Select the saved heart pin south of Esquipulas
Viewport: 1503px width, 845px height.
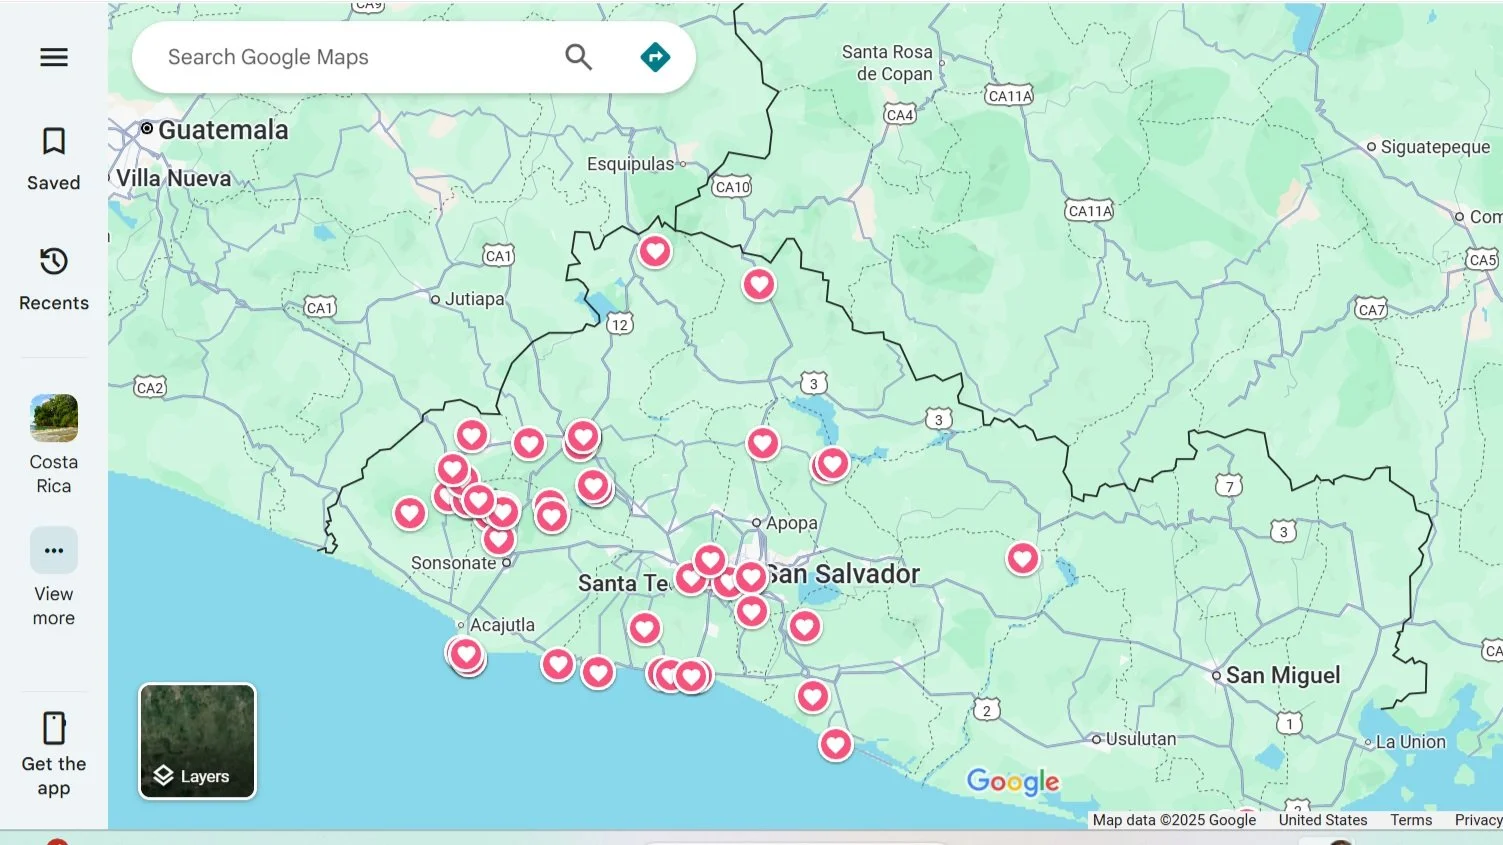655,251
